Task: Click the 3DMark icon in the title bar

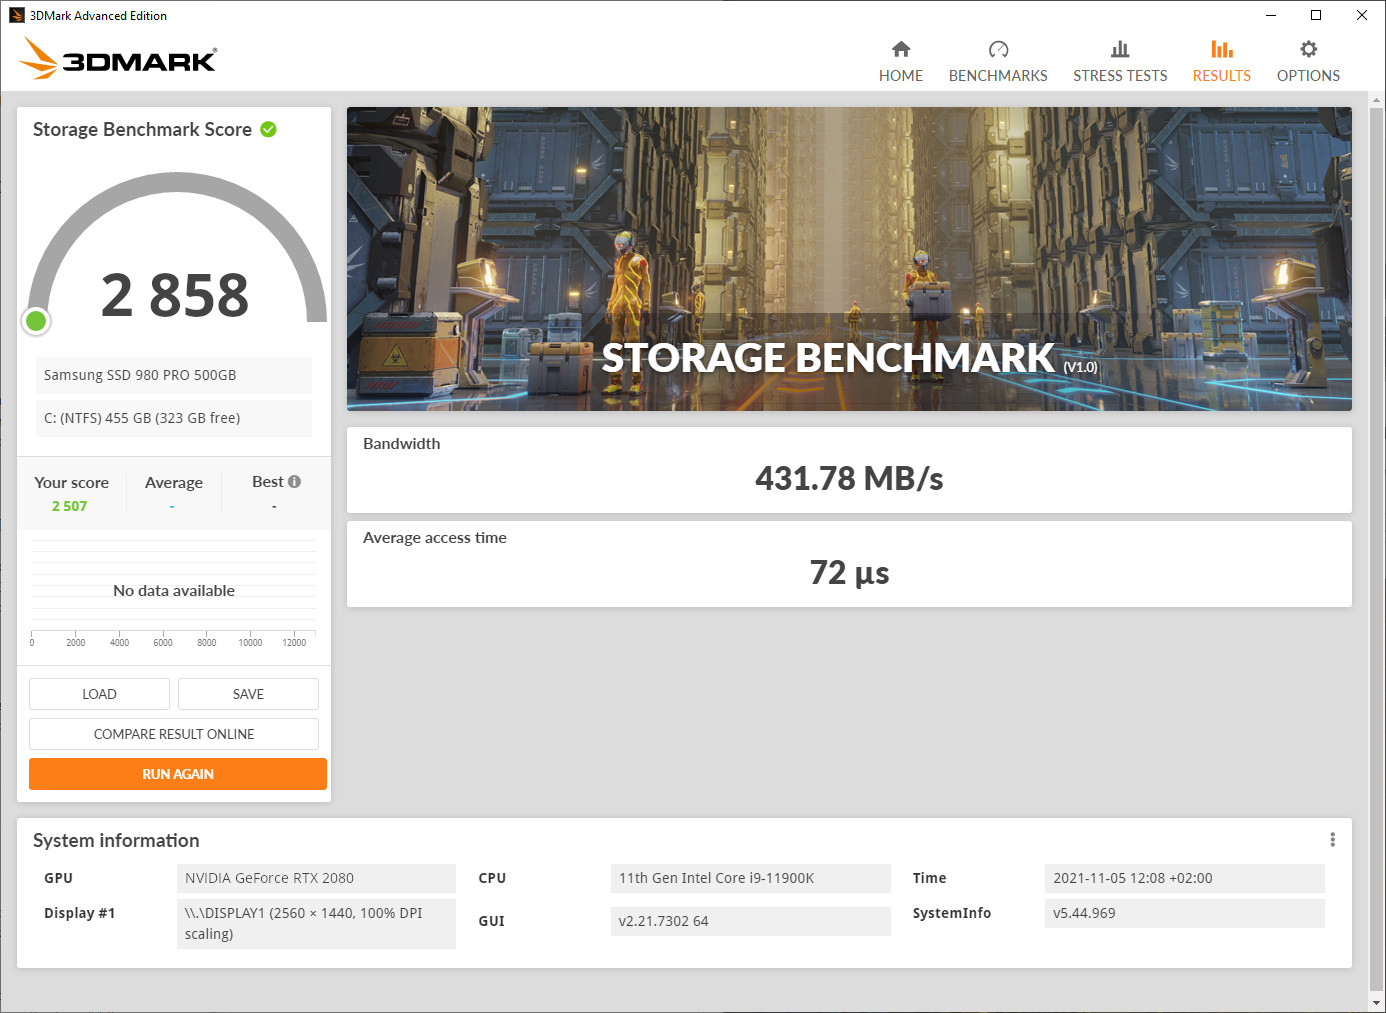Action: [x=17, y=14]
